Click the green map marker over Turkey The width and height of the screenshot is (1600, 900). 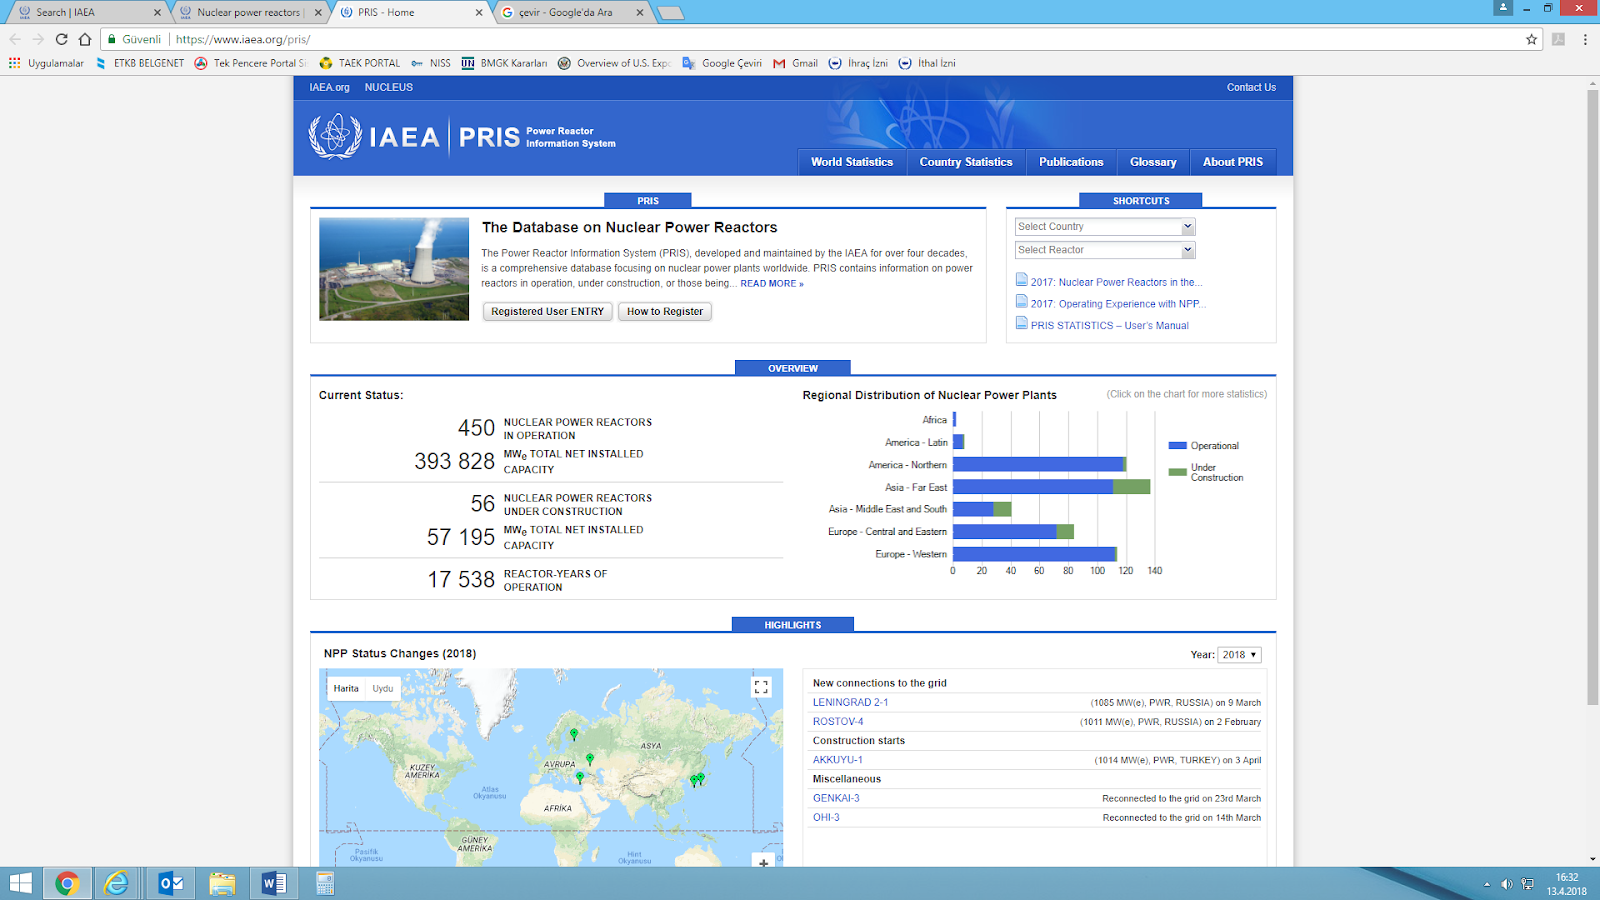click(579, 777)
